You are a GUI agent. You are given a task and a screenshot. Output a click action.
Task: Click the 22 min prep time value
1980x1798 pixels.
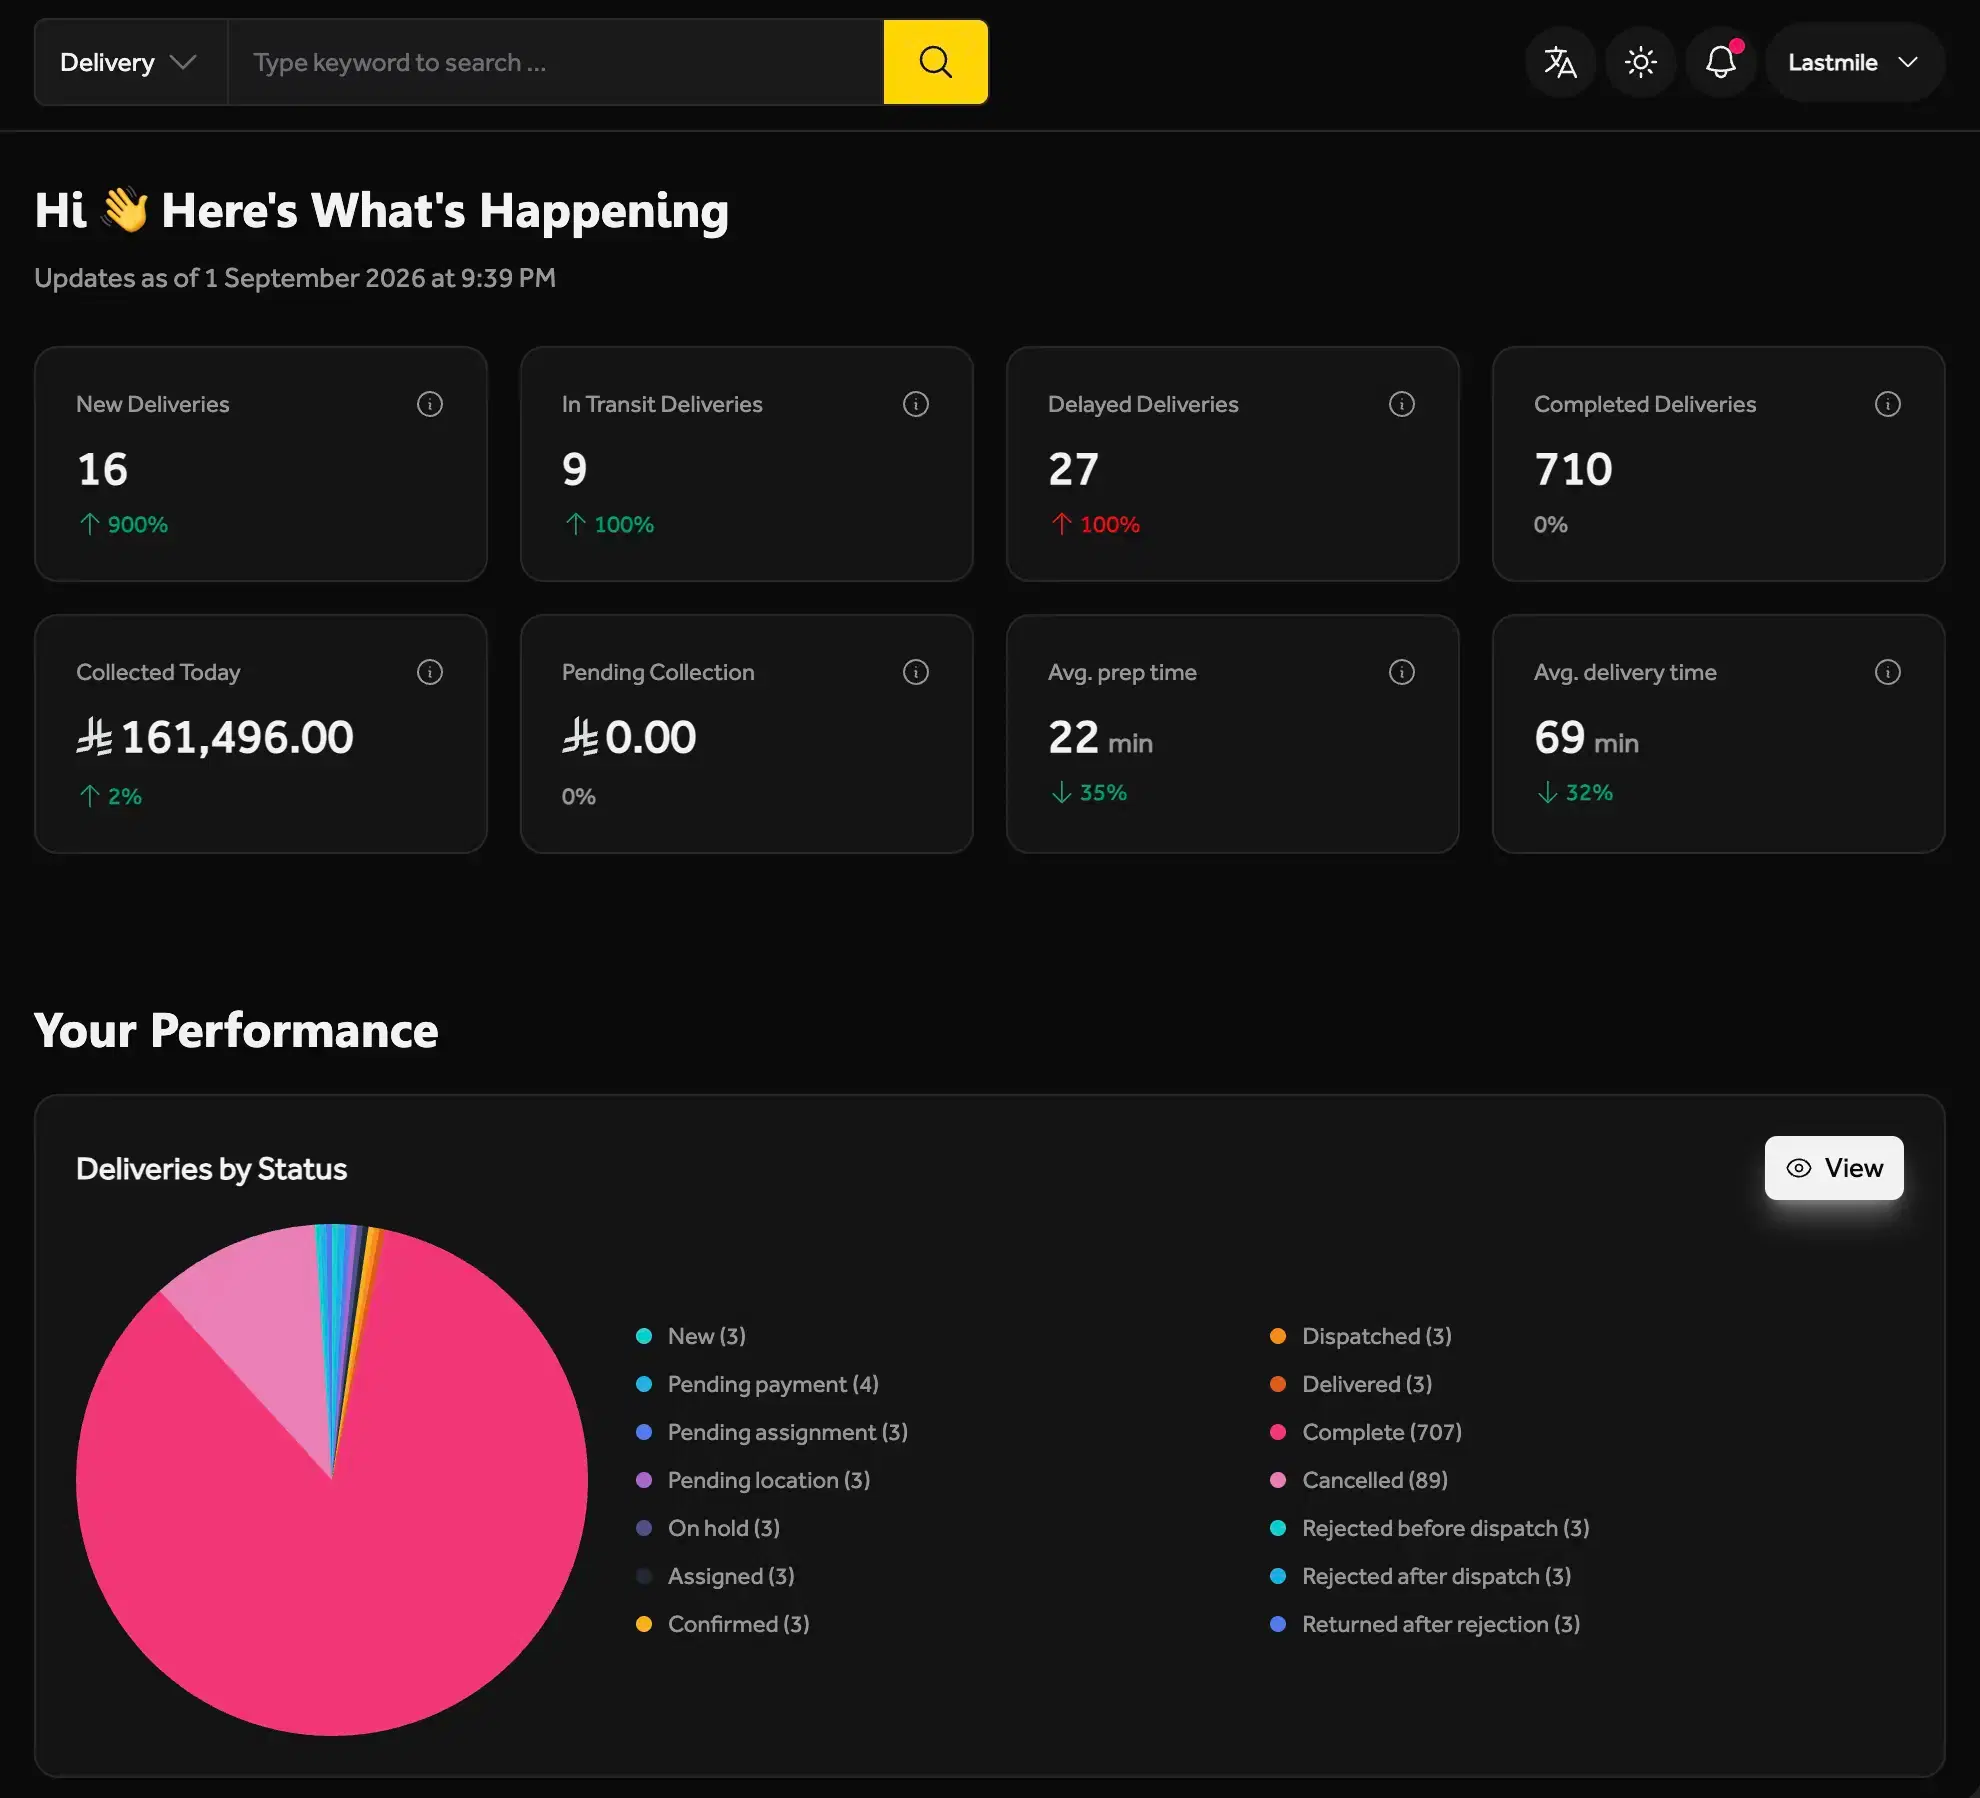pyautogui.click(x=1101, y=738)
